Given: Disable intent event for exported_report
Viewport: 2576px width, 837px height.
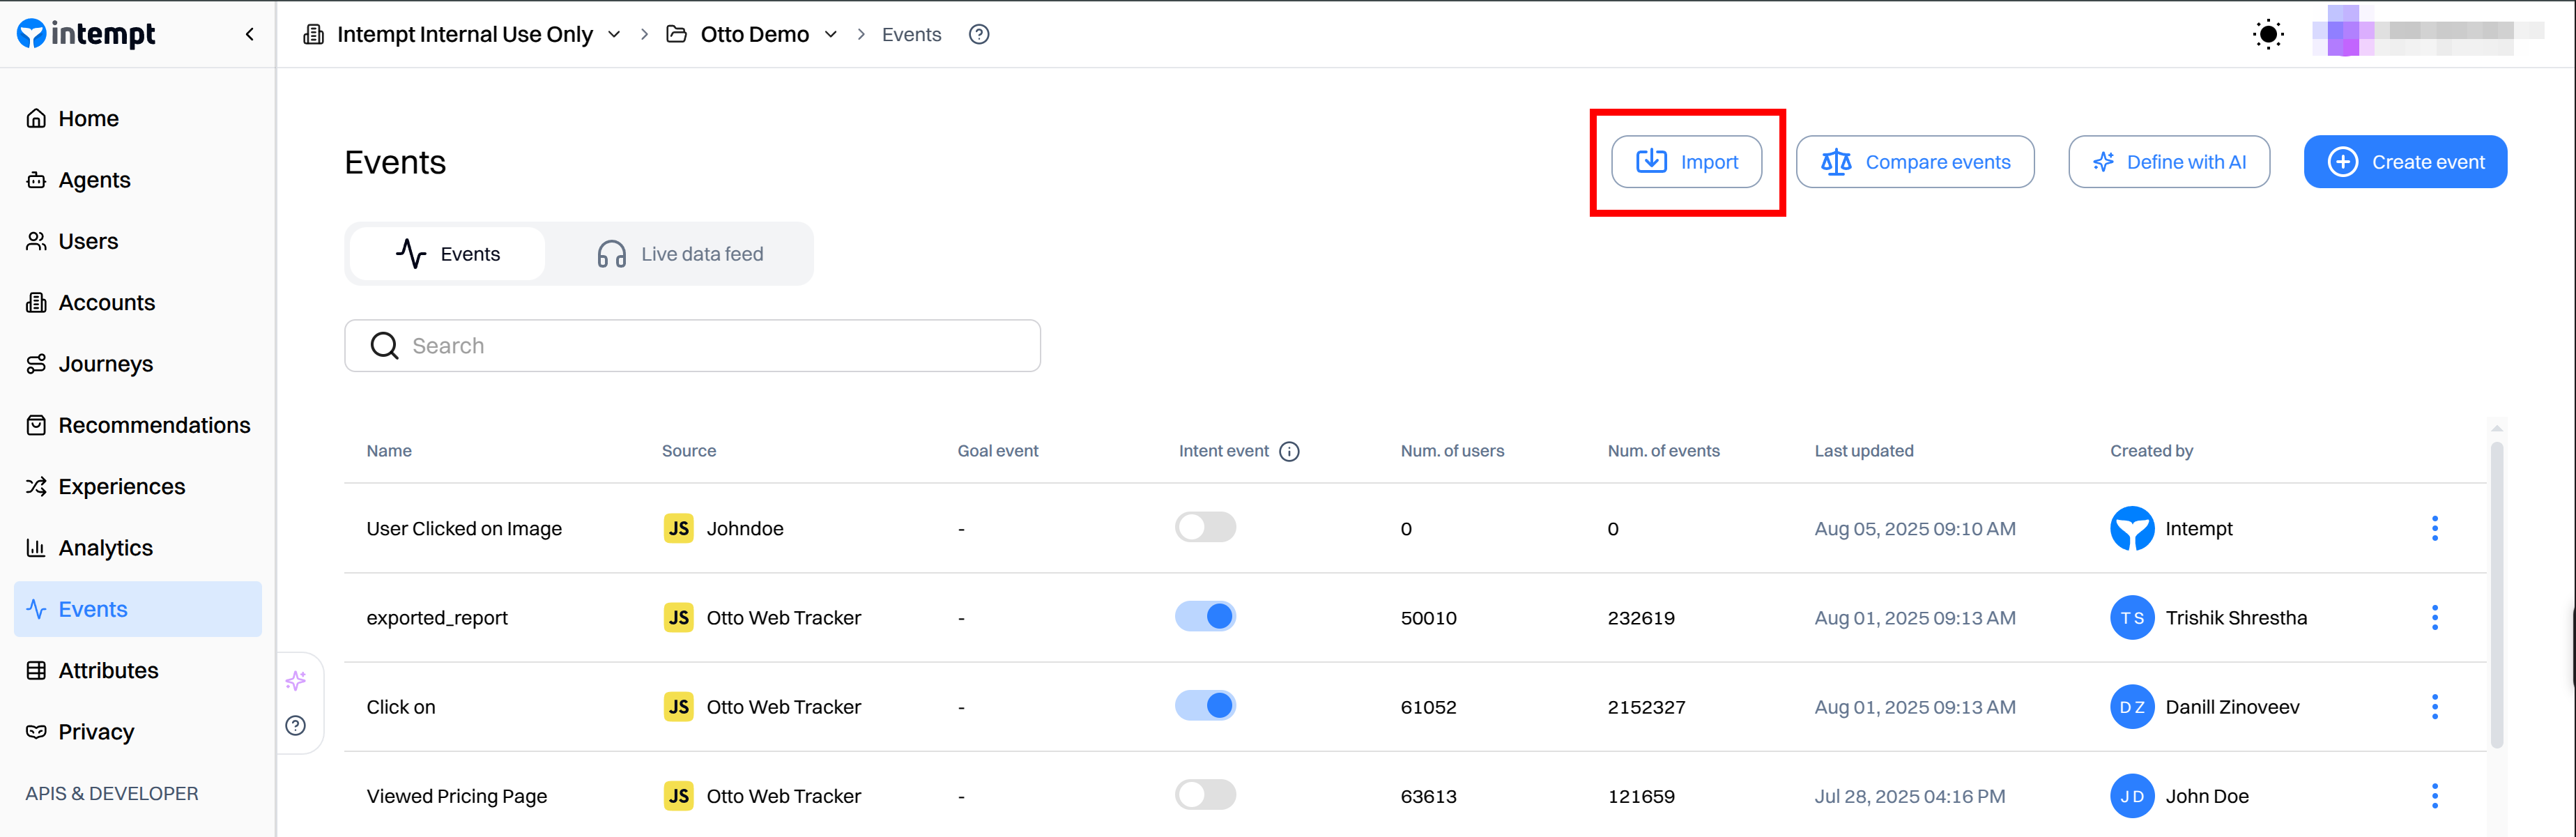Looking at the screenshot, I should pos(1205,616).
